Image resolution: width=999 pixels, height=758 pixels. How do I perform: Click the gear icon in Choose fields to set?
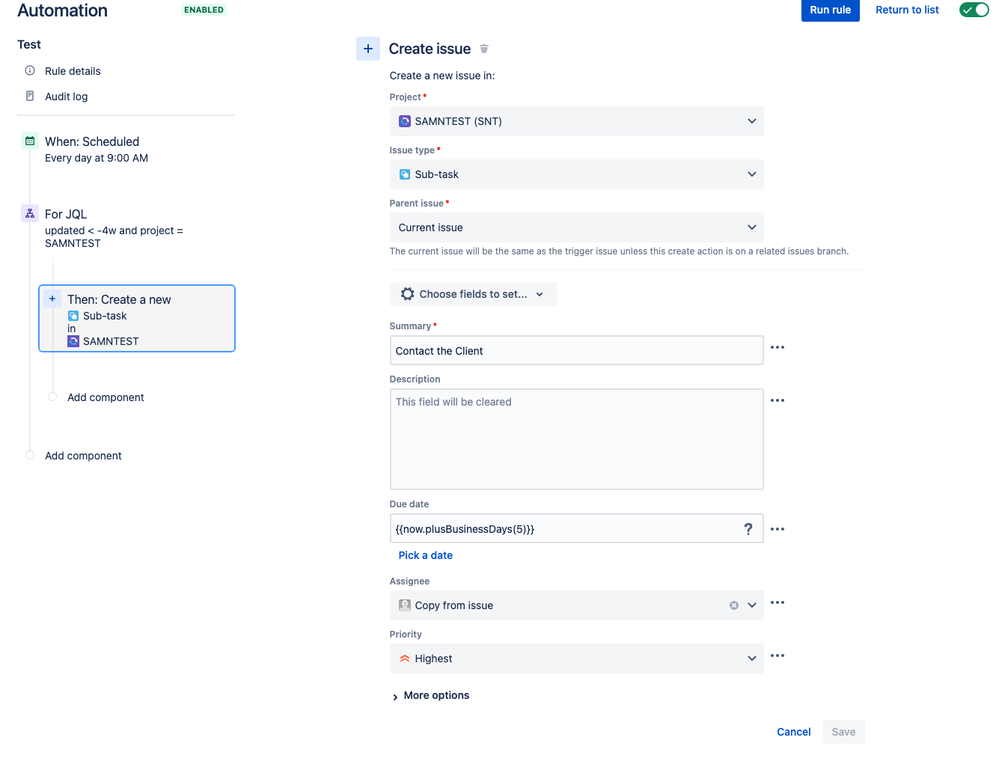pyautogui.click(x=407, y=294)
